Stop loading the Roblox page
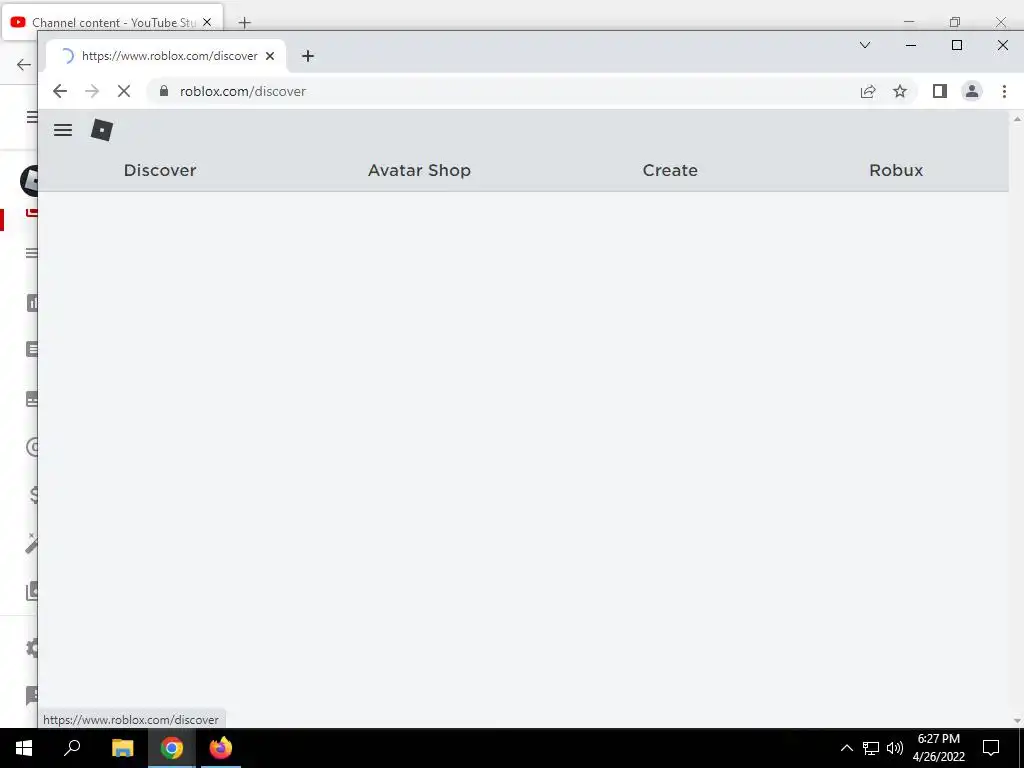This screenshot has height=768, width=1024. 123,91
